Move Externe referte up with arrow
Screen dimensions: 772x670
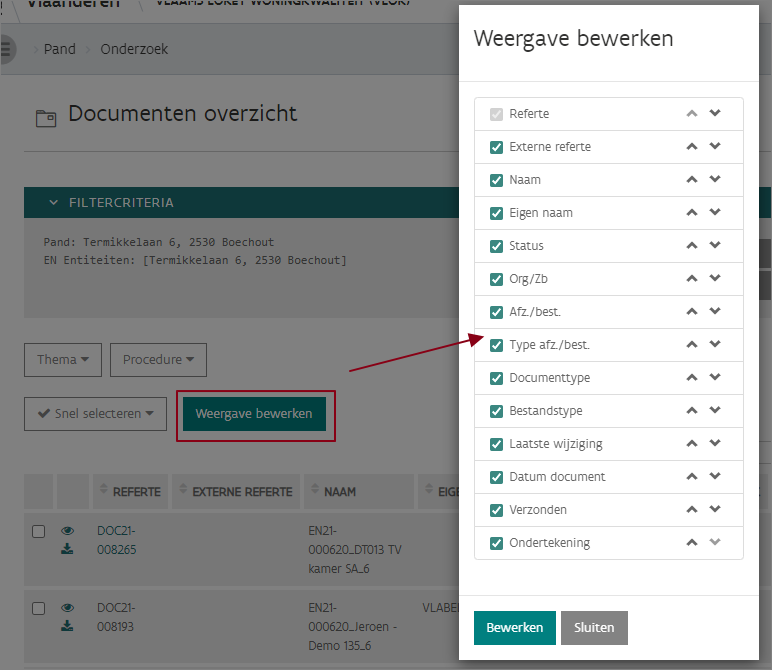(x=691, y=147)
